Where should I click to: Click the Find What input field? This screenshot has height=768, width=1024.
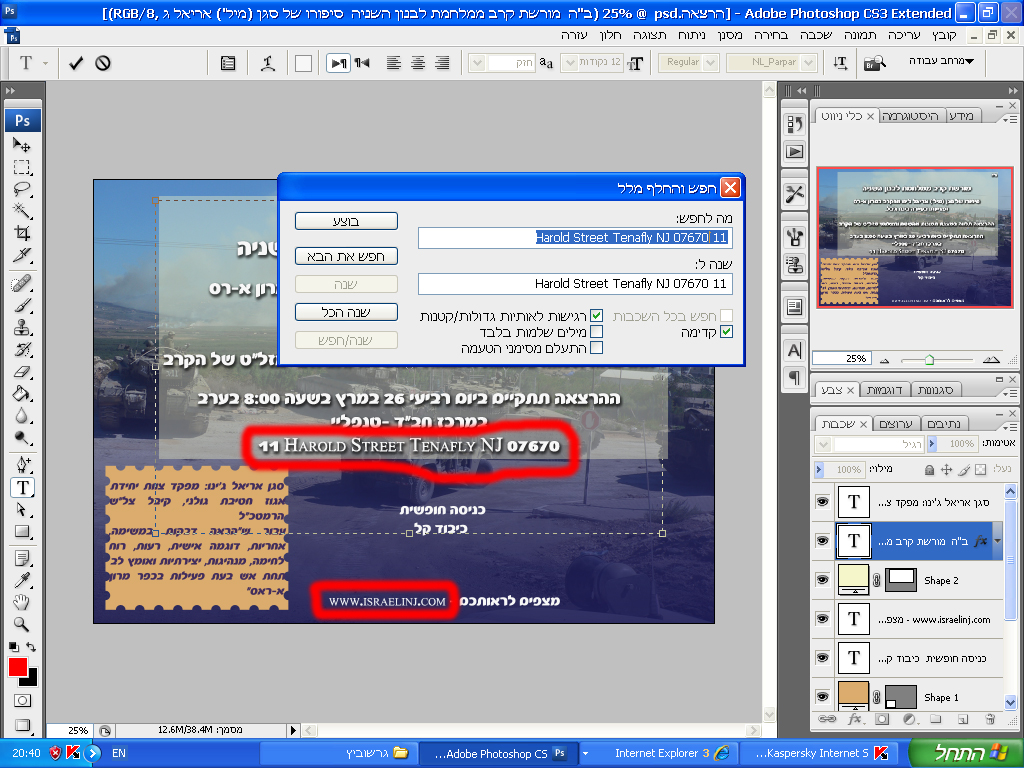(575, 238)
